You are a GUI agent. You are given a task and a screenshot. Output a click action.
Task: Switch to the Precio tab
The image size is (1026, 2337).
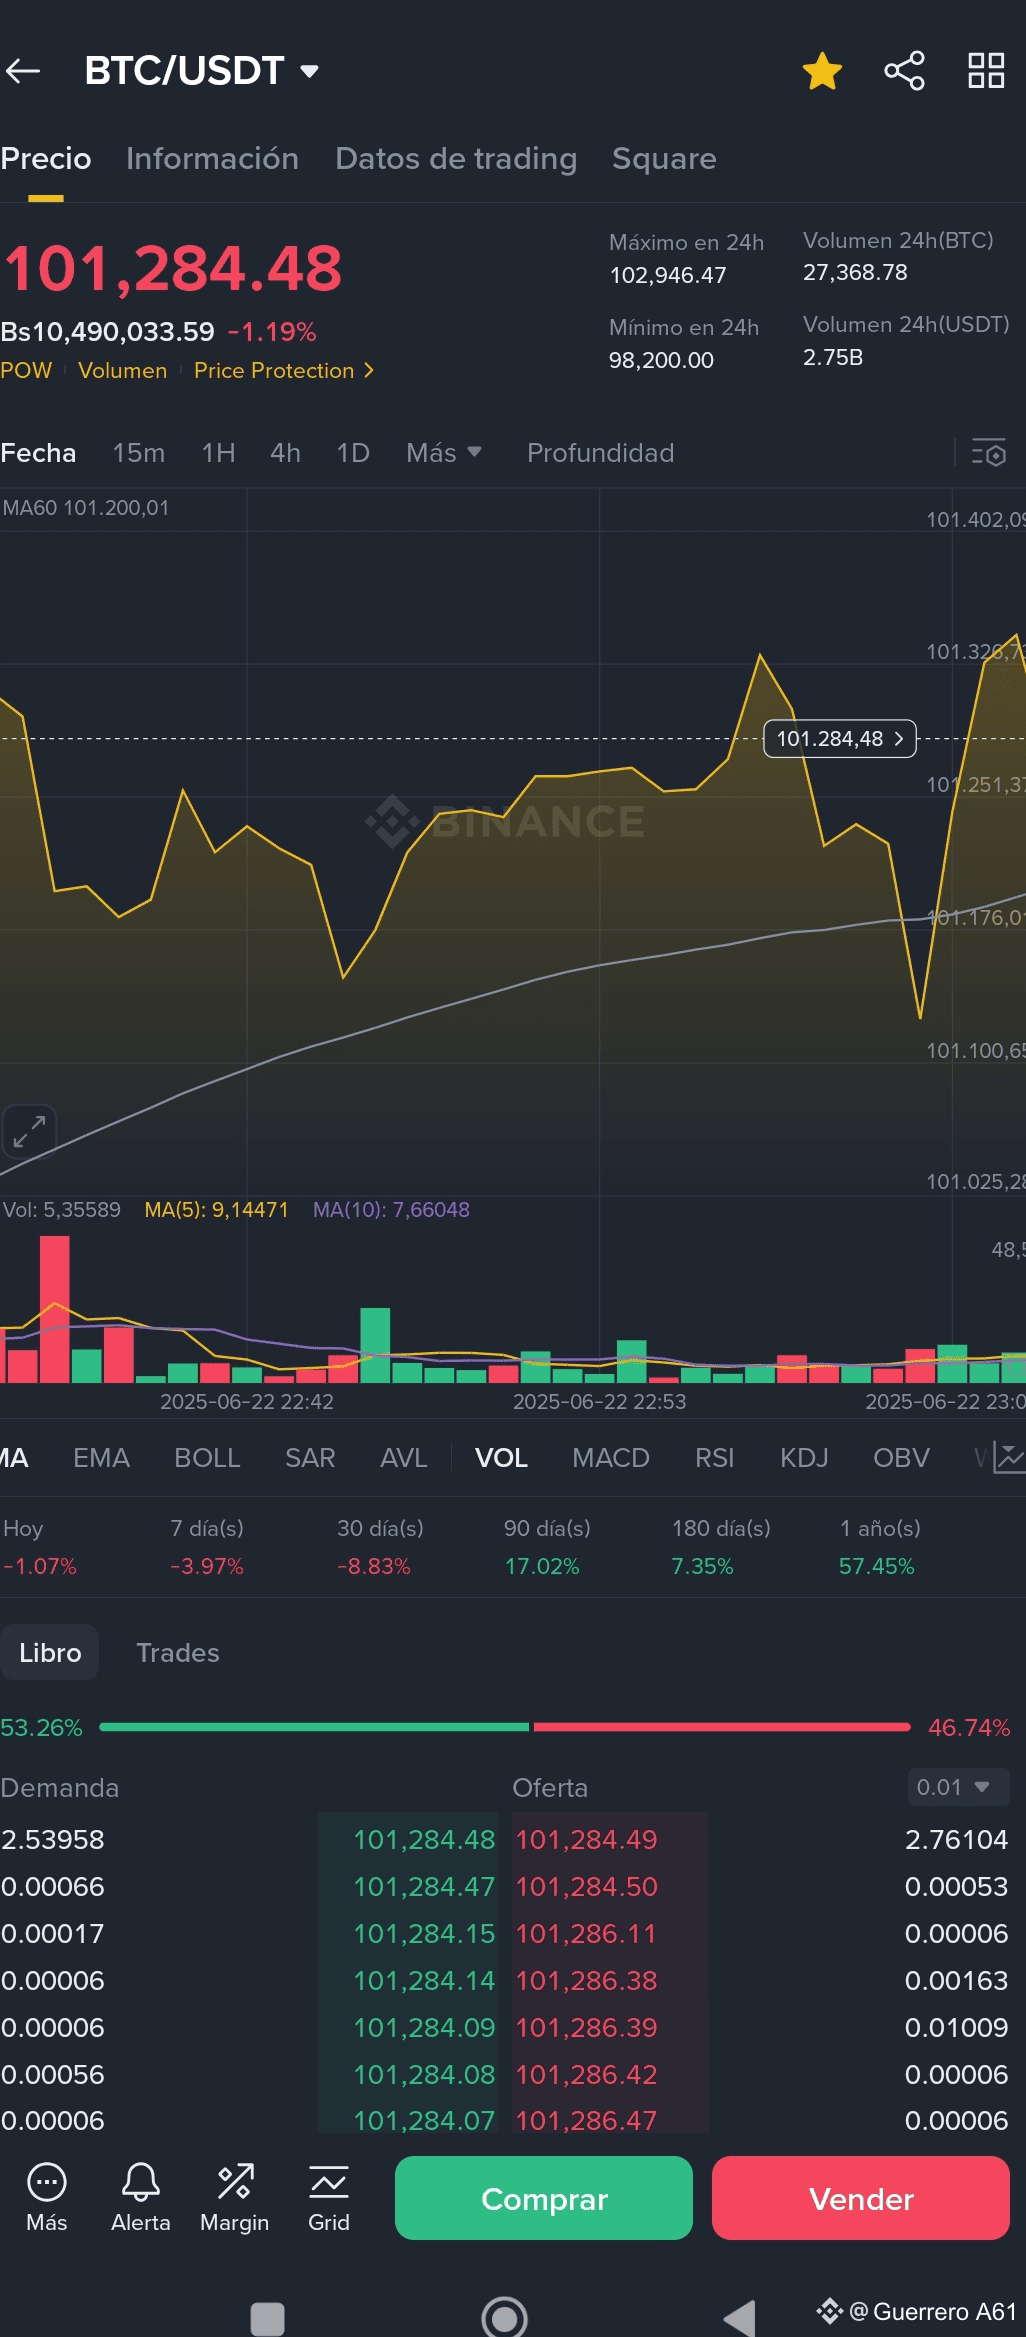[x=46, y=159]
